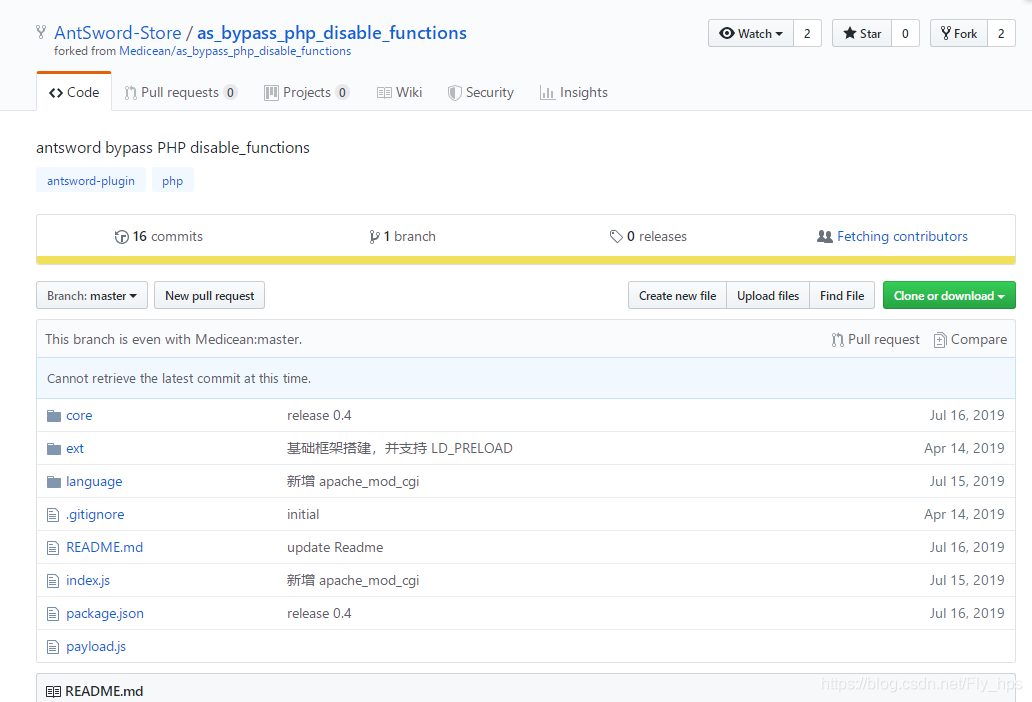Click Fetching contributors link
Screen dimensions: 1032x702
coord(902,237)
